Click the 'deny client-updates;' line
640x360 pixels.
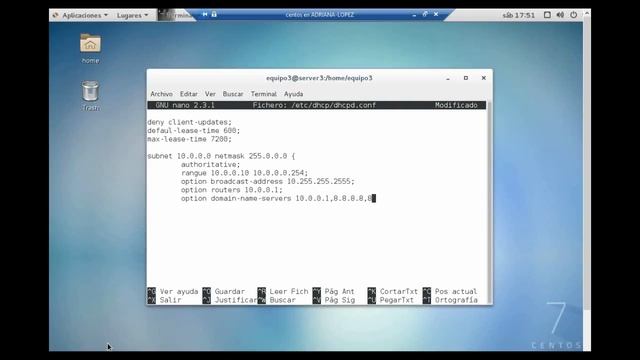point(189,122)
